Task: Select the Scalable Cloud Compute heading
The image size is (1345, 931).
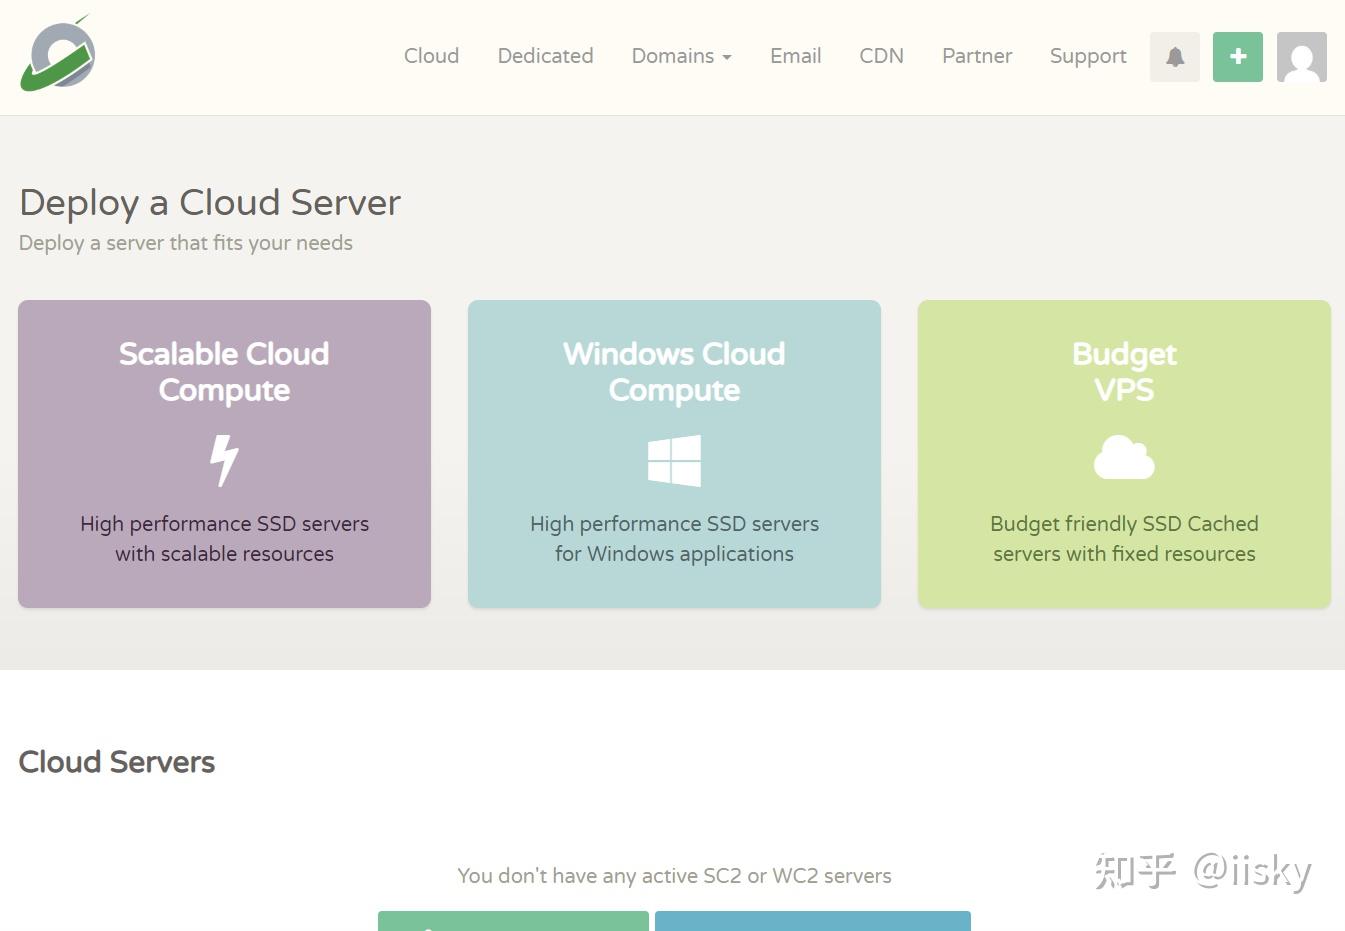Action: (224, 371)
